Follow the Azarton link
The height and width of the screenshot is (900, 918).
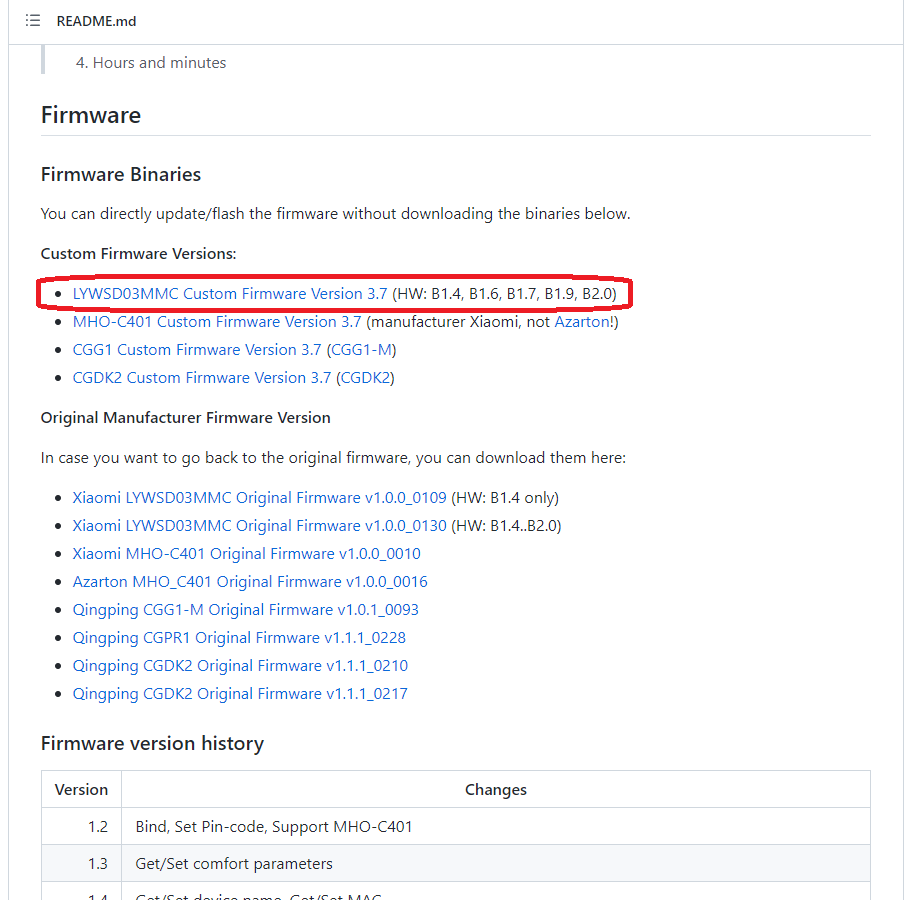coord(582,321)
